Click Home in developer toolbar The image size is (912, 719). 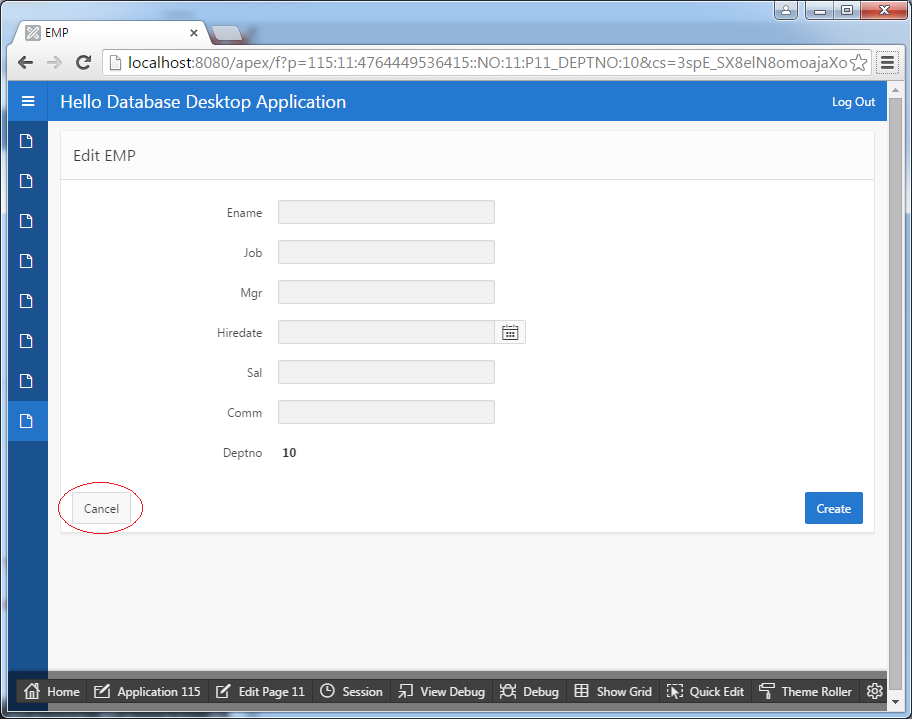52,691
